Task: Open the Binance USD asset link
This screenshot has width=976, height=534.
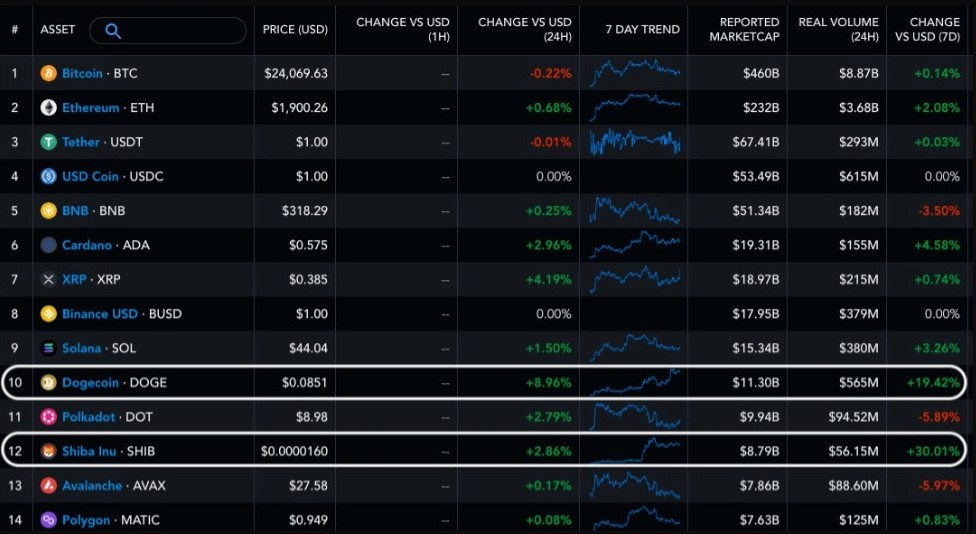Action: pos(99,314)
